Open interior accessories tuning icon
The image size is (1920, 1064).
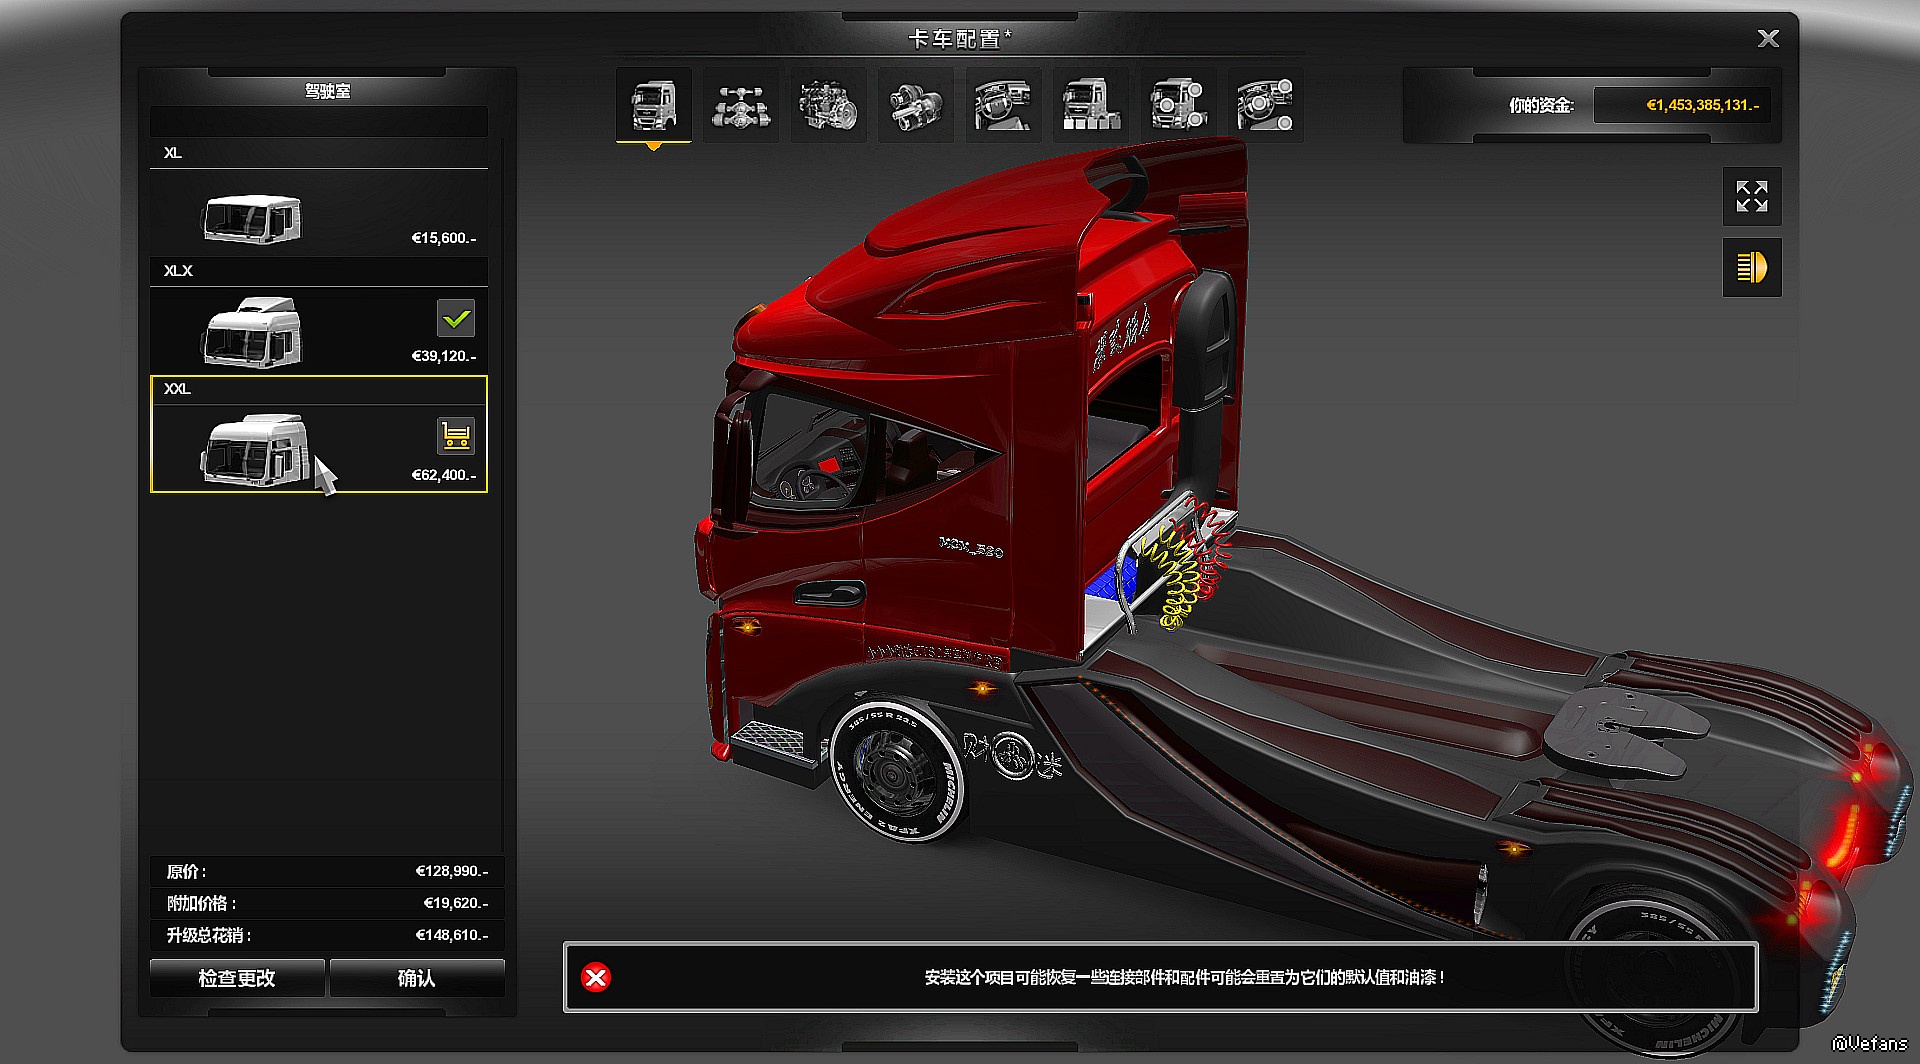click(x=1266, y=105)
